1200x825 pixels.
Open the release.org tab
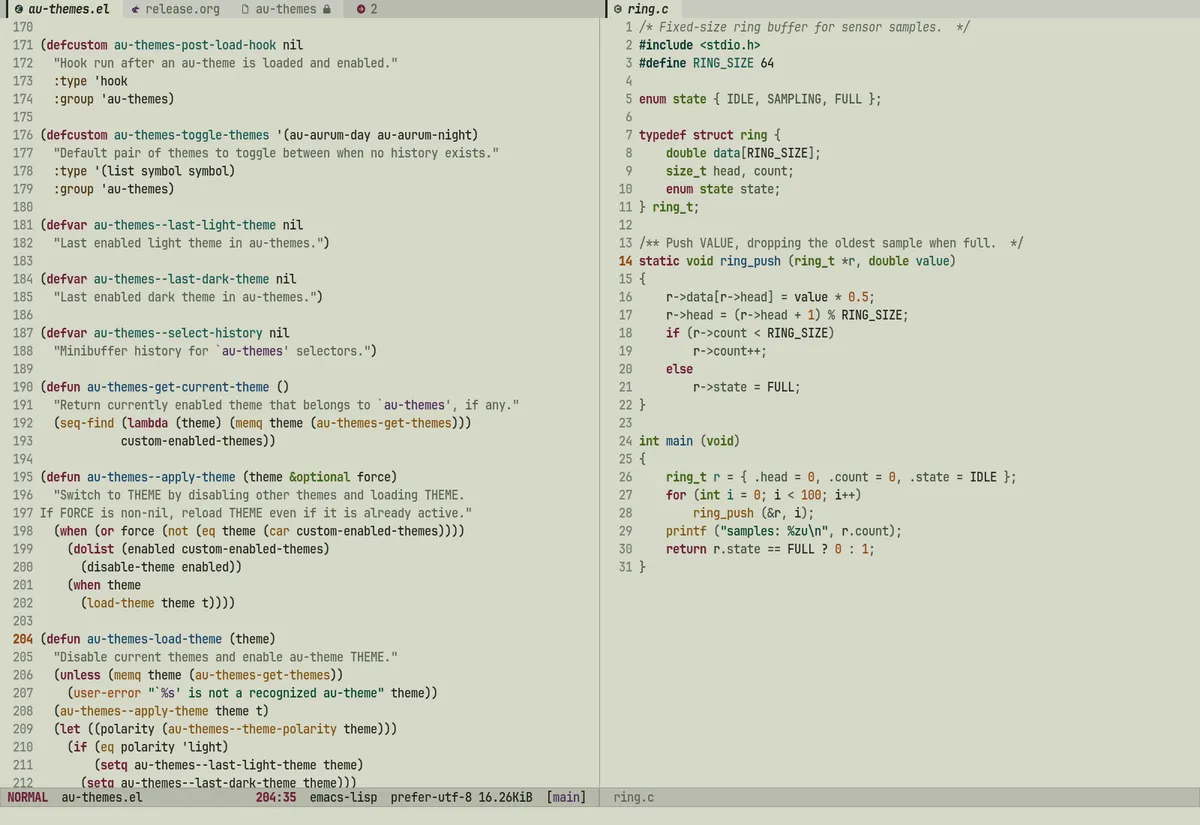(174, 9)
